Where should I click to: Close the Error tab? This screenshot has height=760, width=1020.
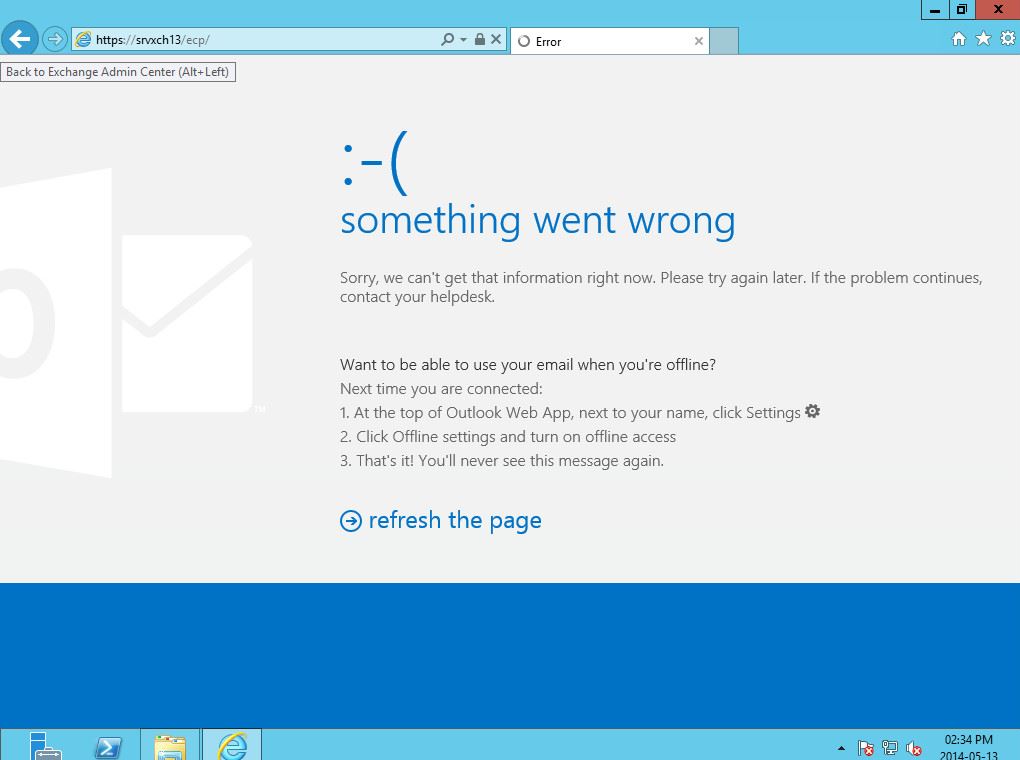pos(698,41)
